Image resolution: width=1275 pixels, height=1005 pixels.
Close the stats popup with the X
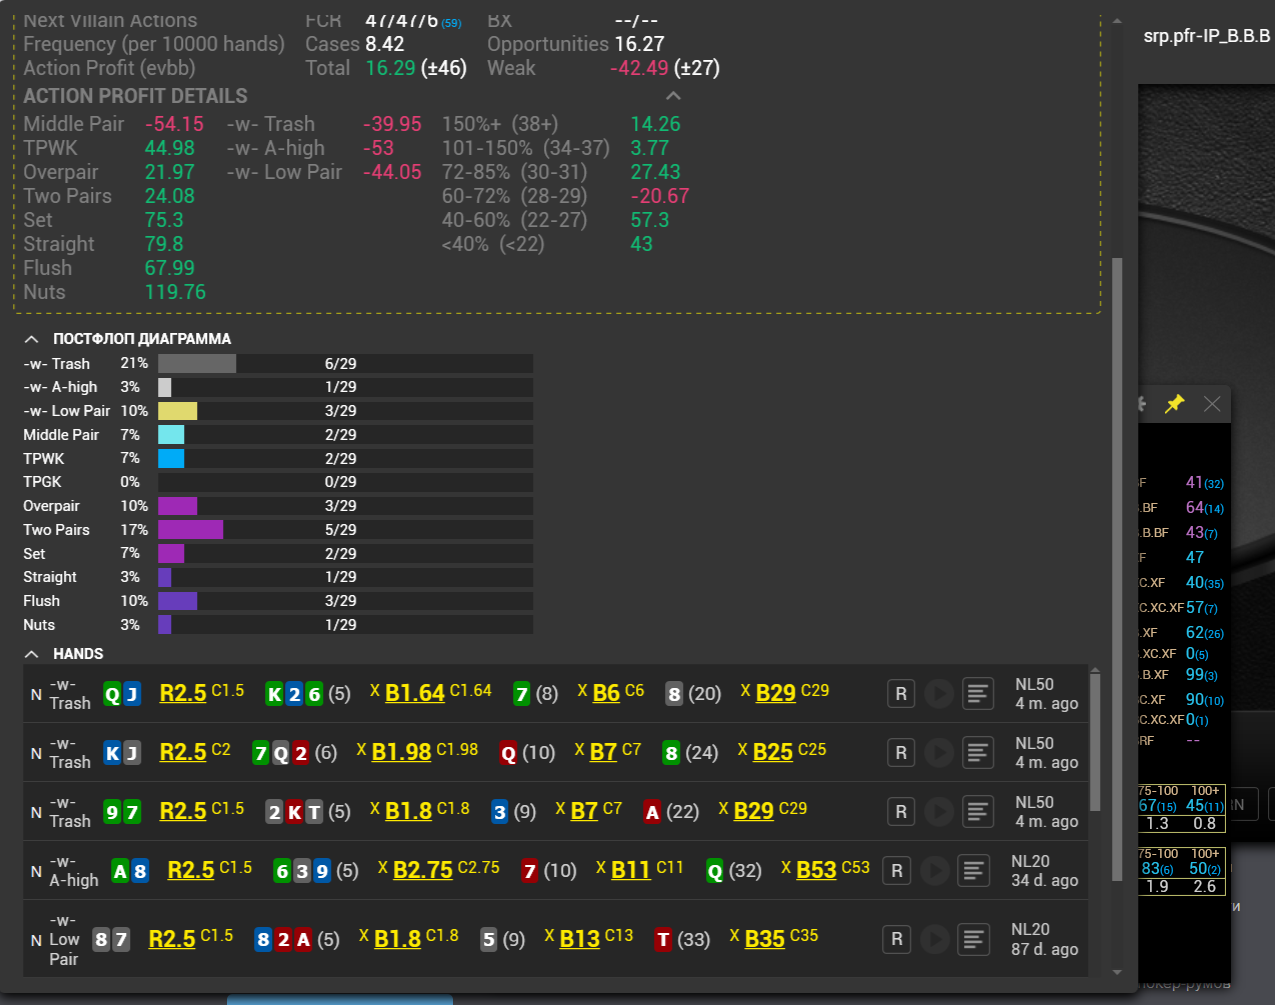pos(1212,404)
